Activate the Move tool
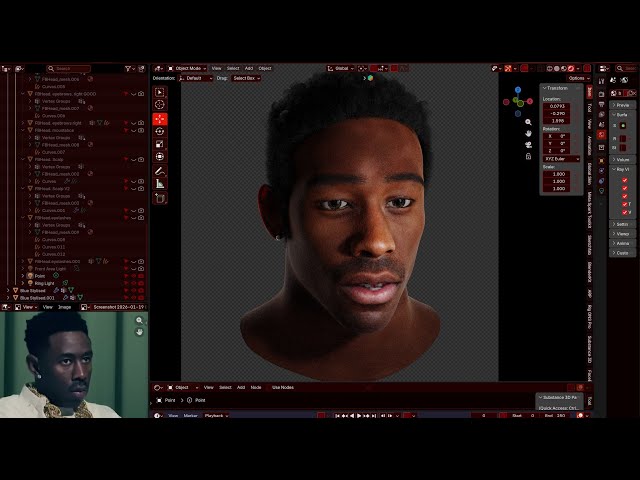640x480 pixels. click(x=160, y=119)
